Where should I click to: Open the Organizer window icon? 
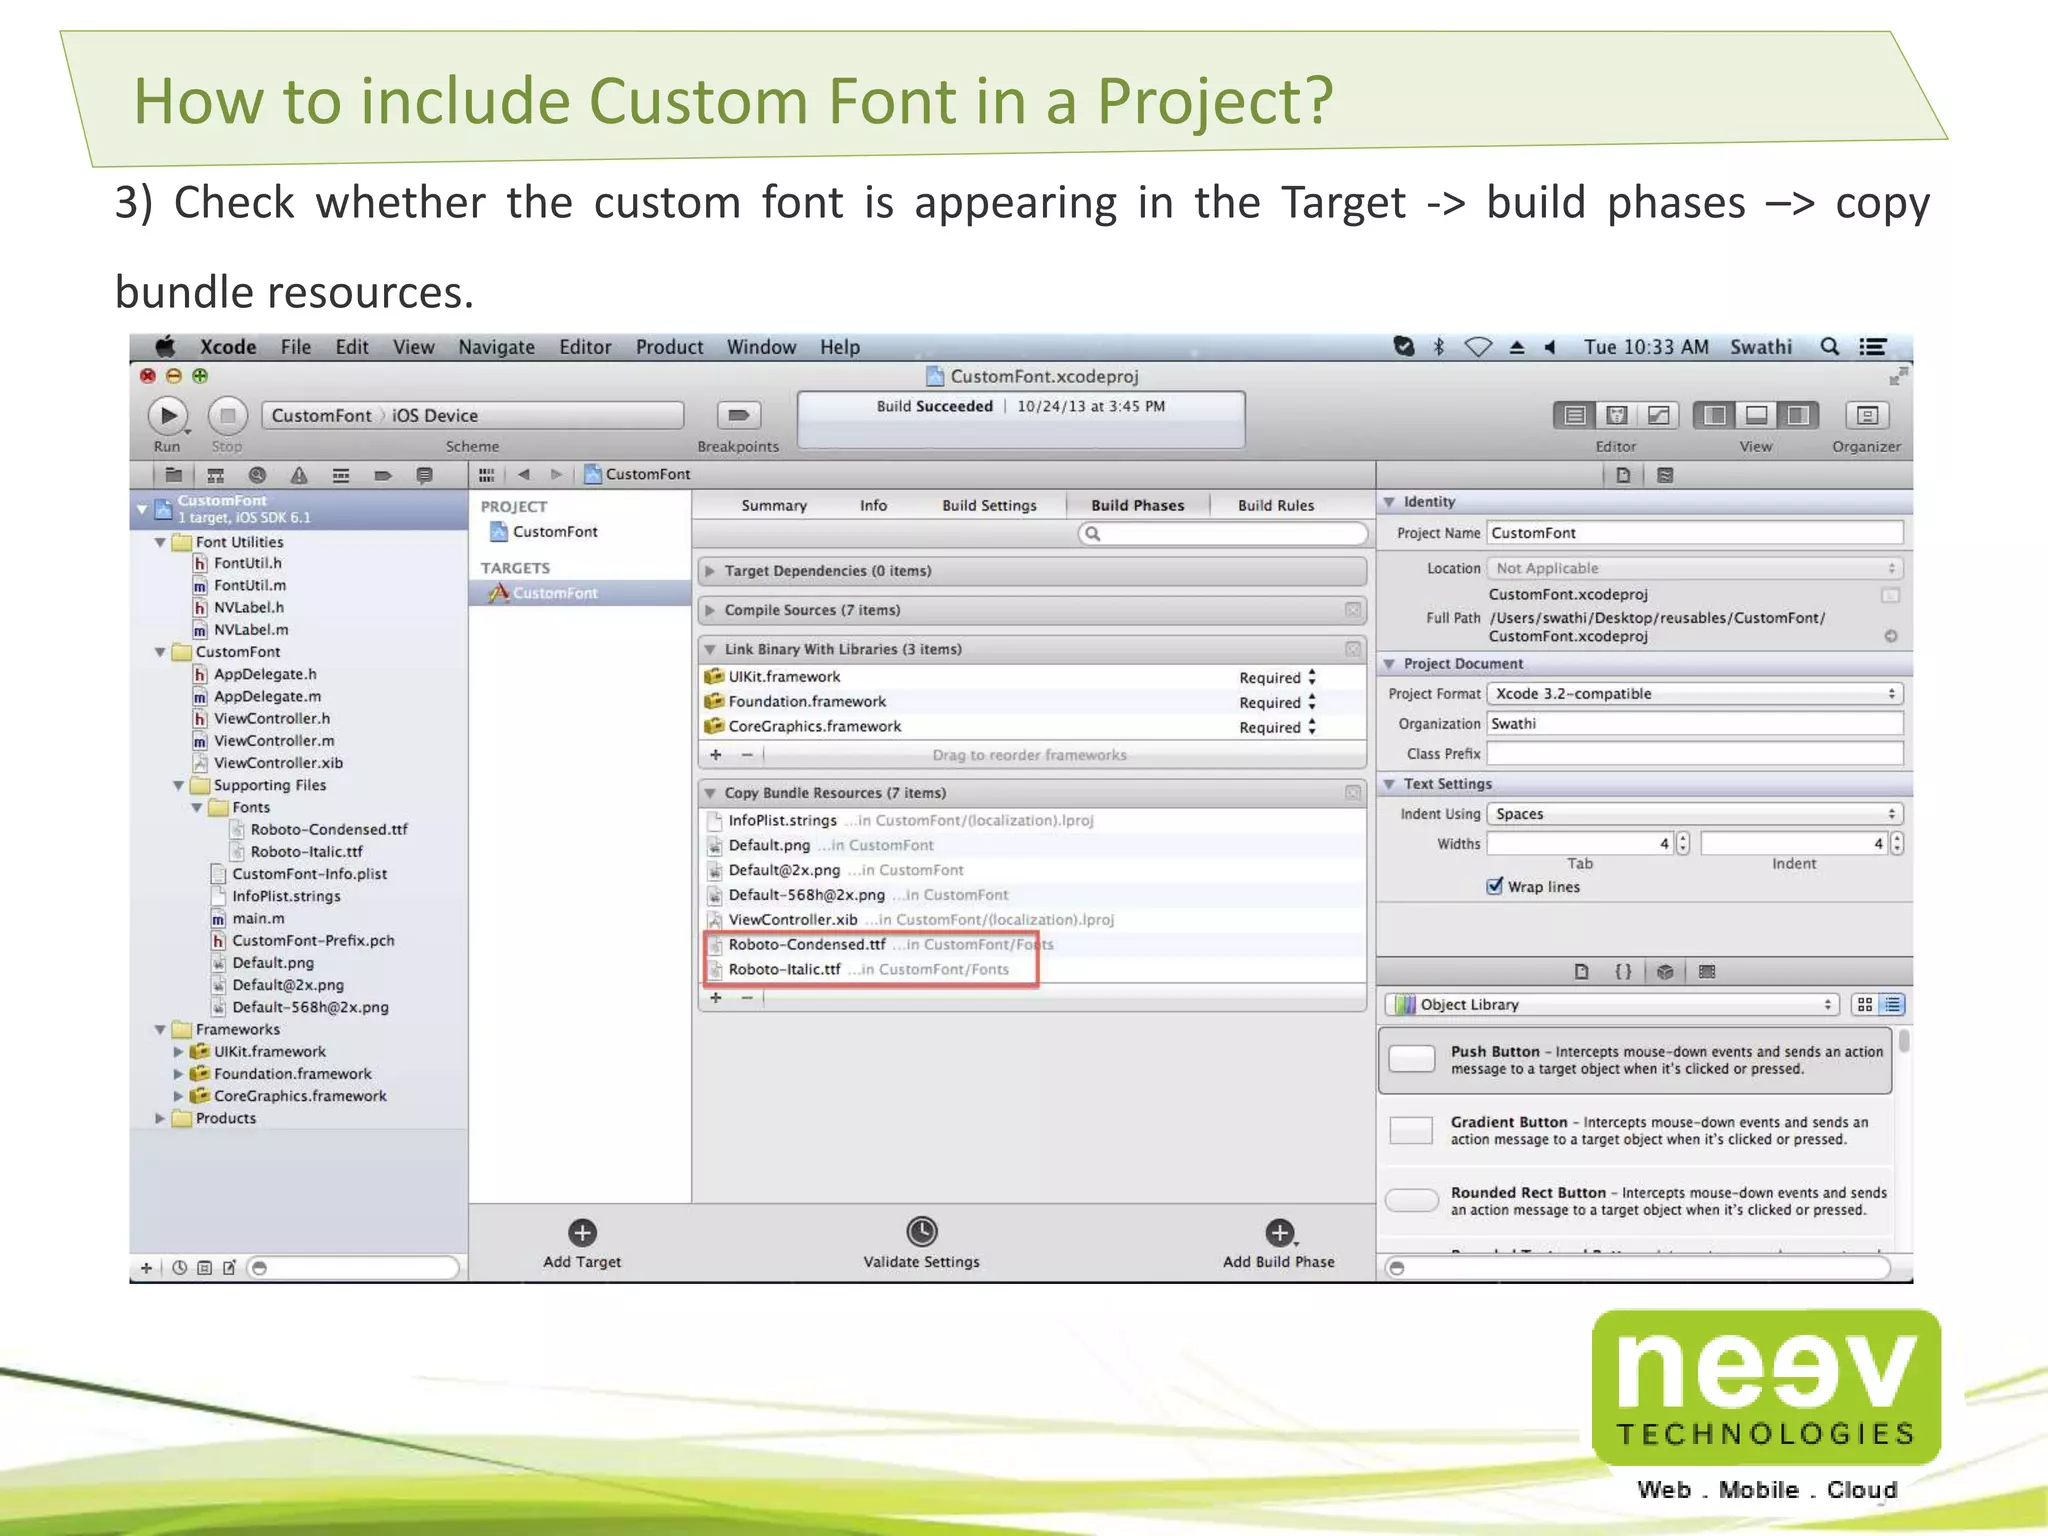tap(1866, 415)
